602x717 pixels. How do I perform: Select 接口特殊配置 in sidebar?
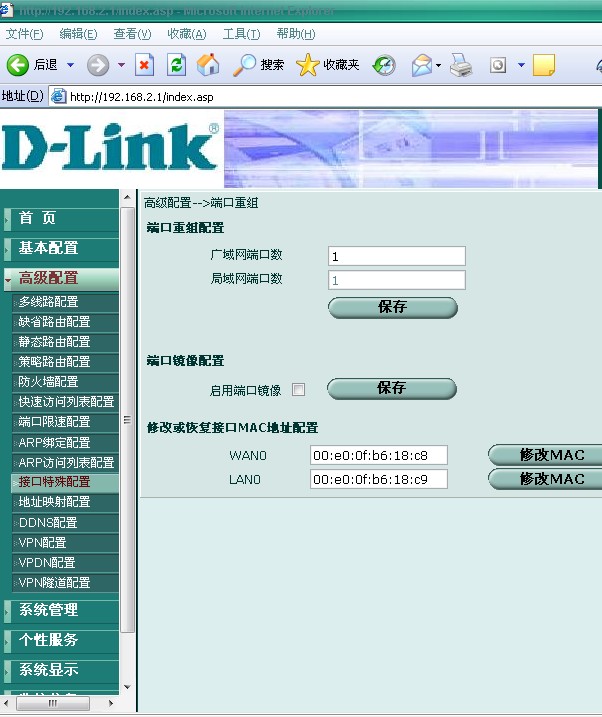click(x=65, y=482)
